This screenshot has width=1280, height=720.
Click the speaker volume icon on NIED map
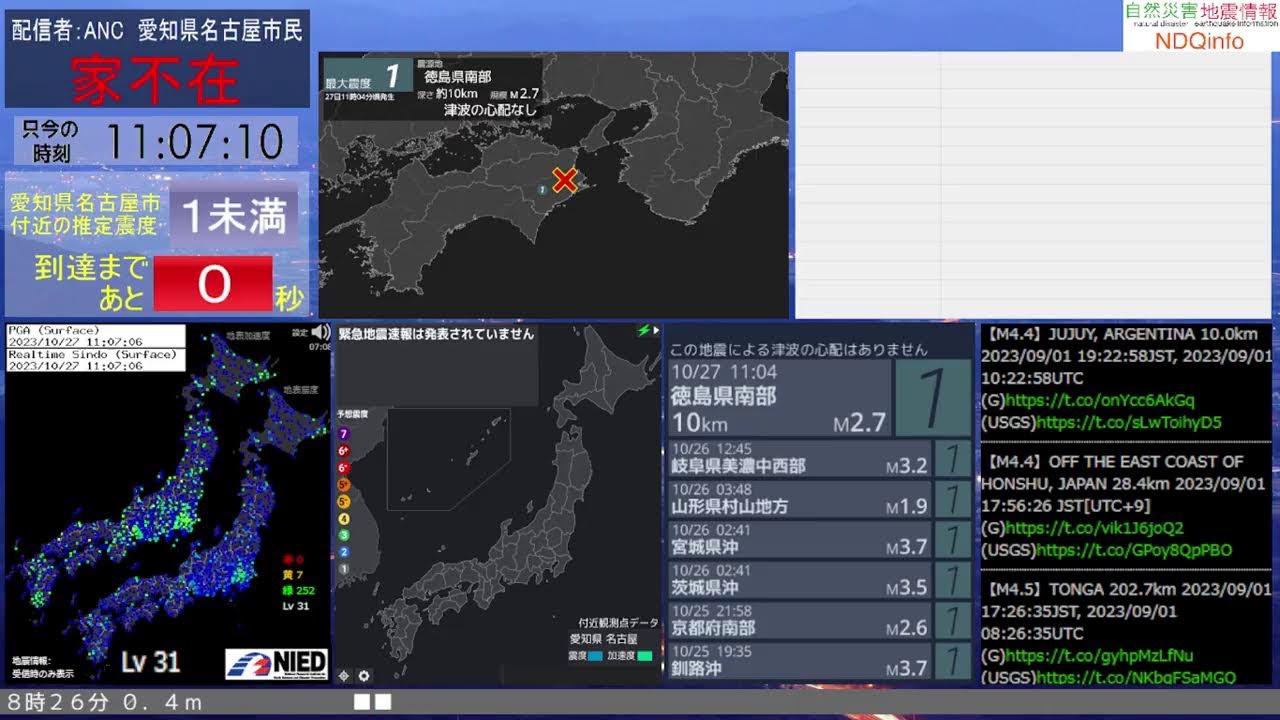pos(320,333)
